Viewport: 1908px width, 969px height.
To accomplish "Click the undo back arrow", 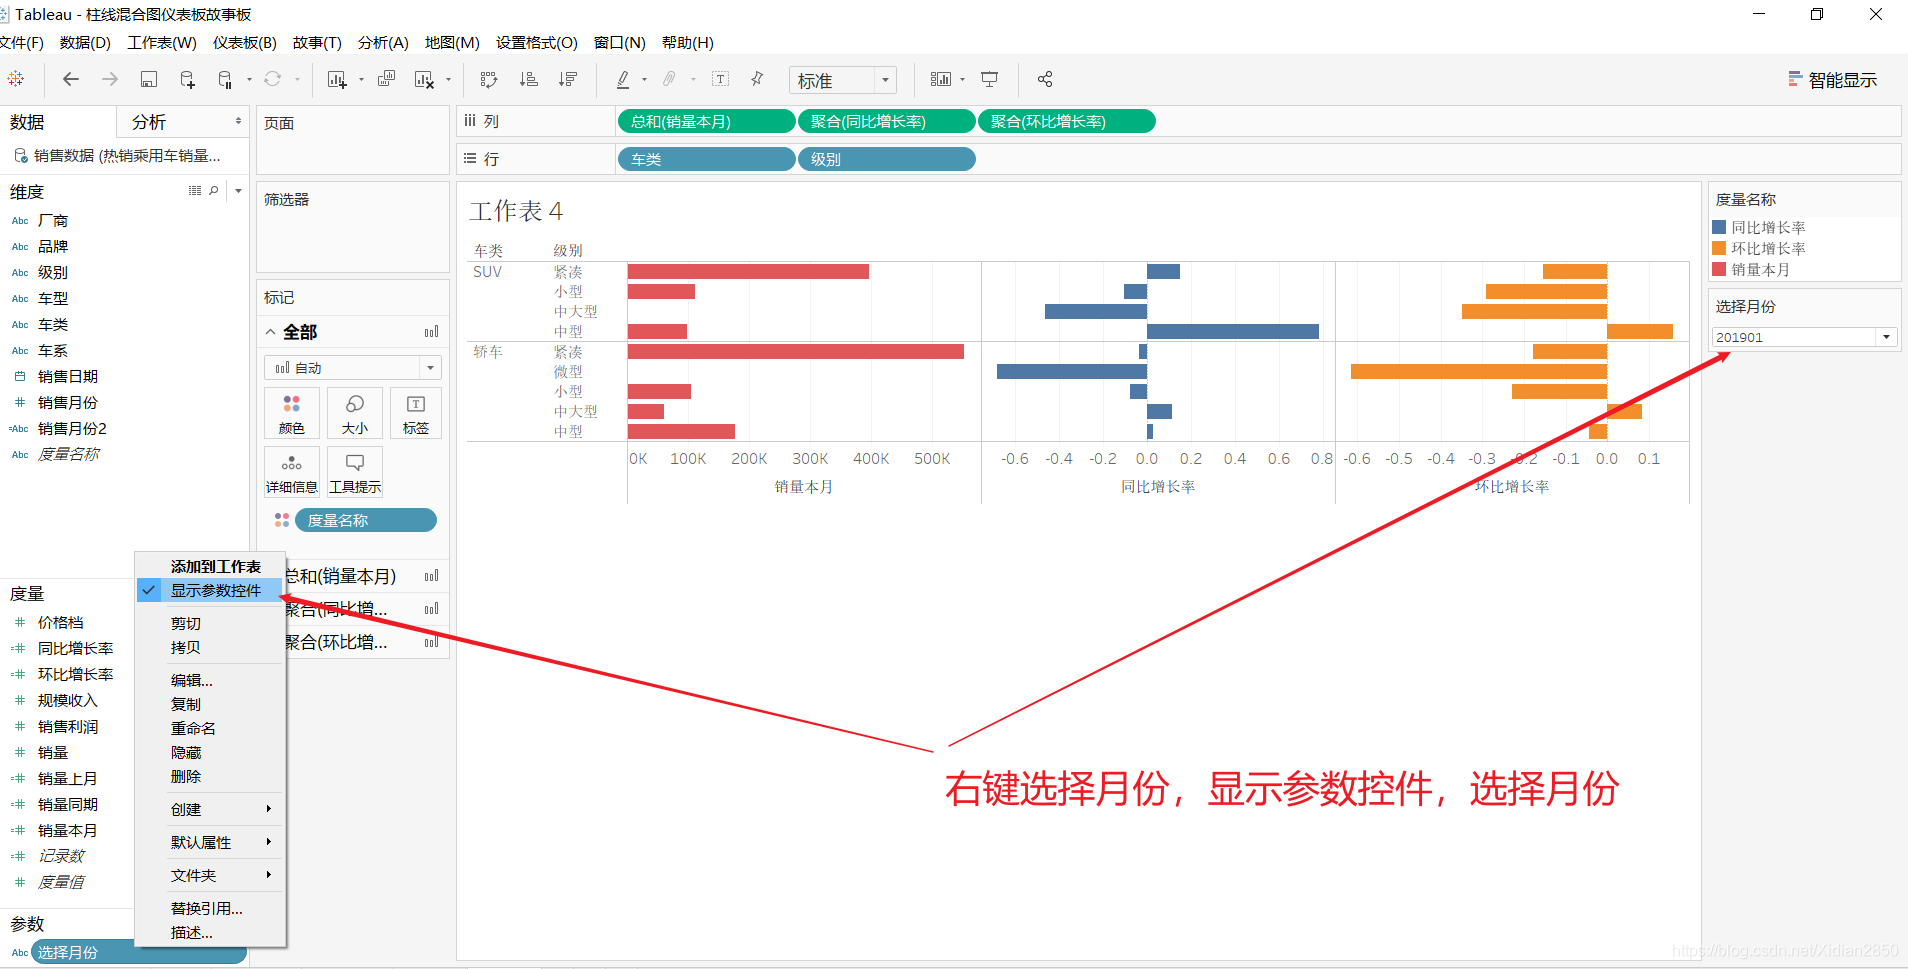I will tap(70, 79).
